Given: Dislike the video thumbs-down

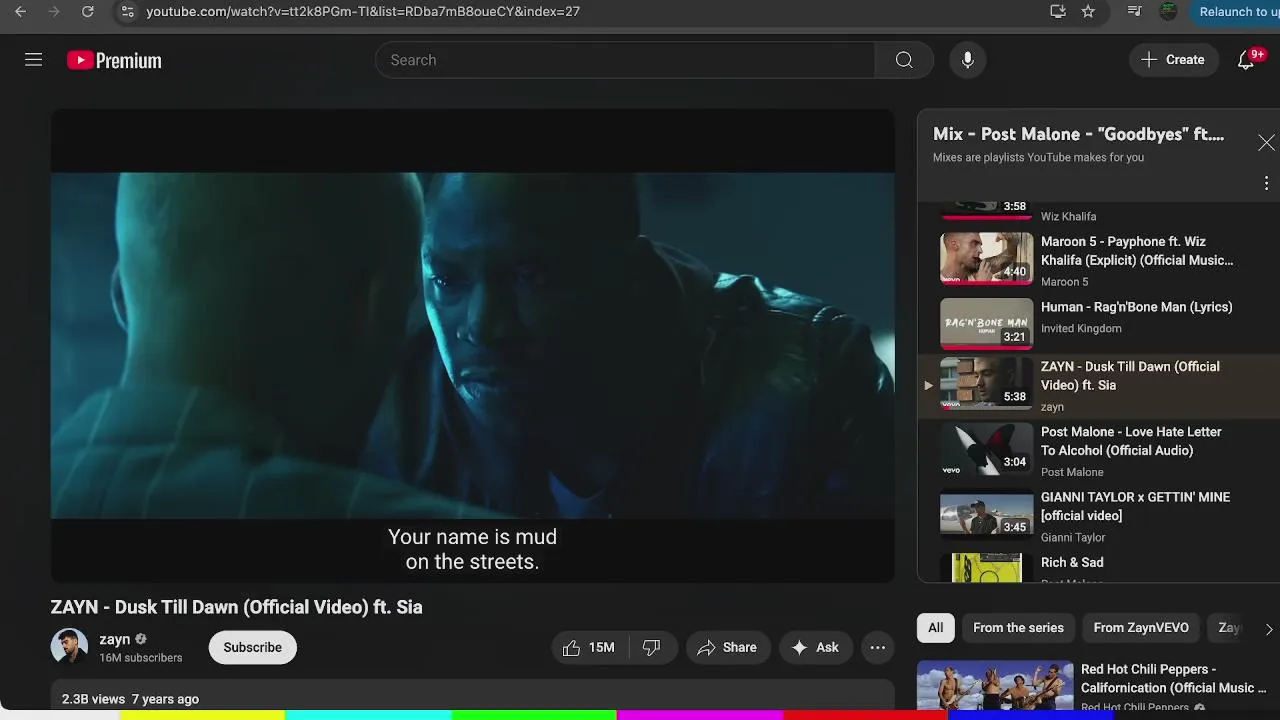Looking at the screenshot, I should (x=651, y=648).
